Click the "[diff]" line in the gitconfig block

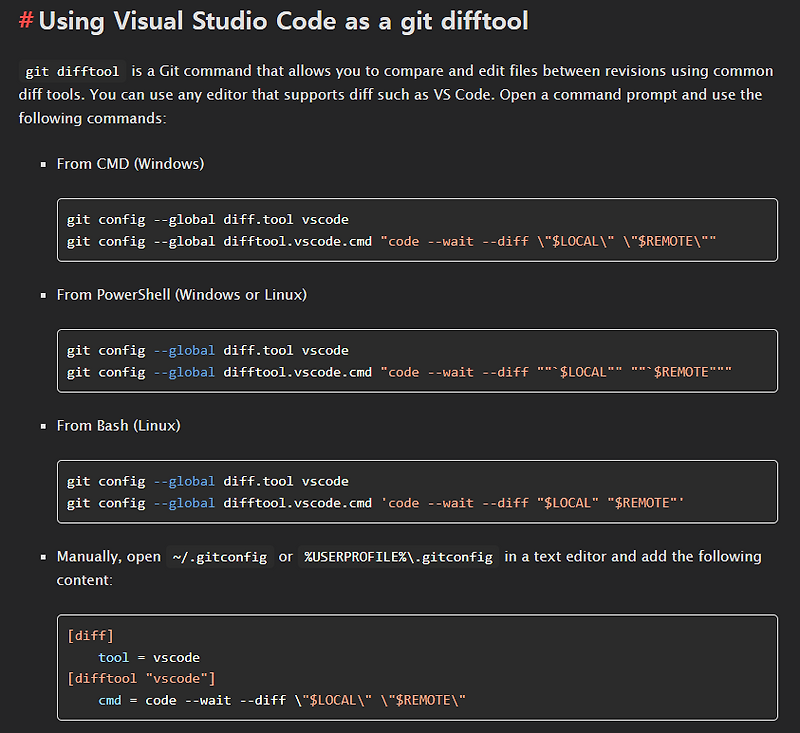pos(90,636)
